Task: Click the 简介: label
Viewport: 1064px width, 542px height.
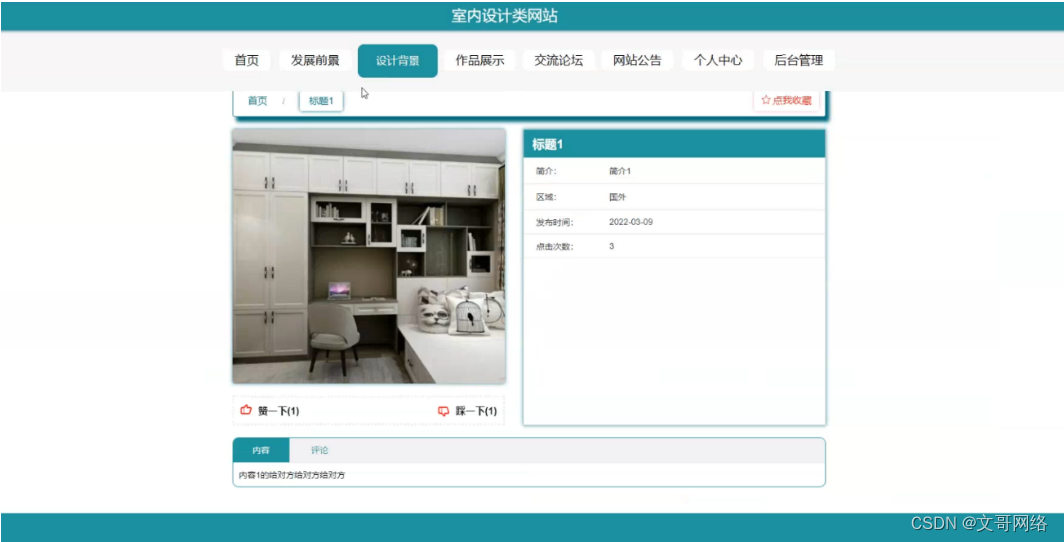Action: click(546, 171)
